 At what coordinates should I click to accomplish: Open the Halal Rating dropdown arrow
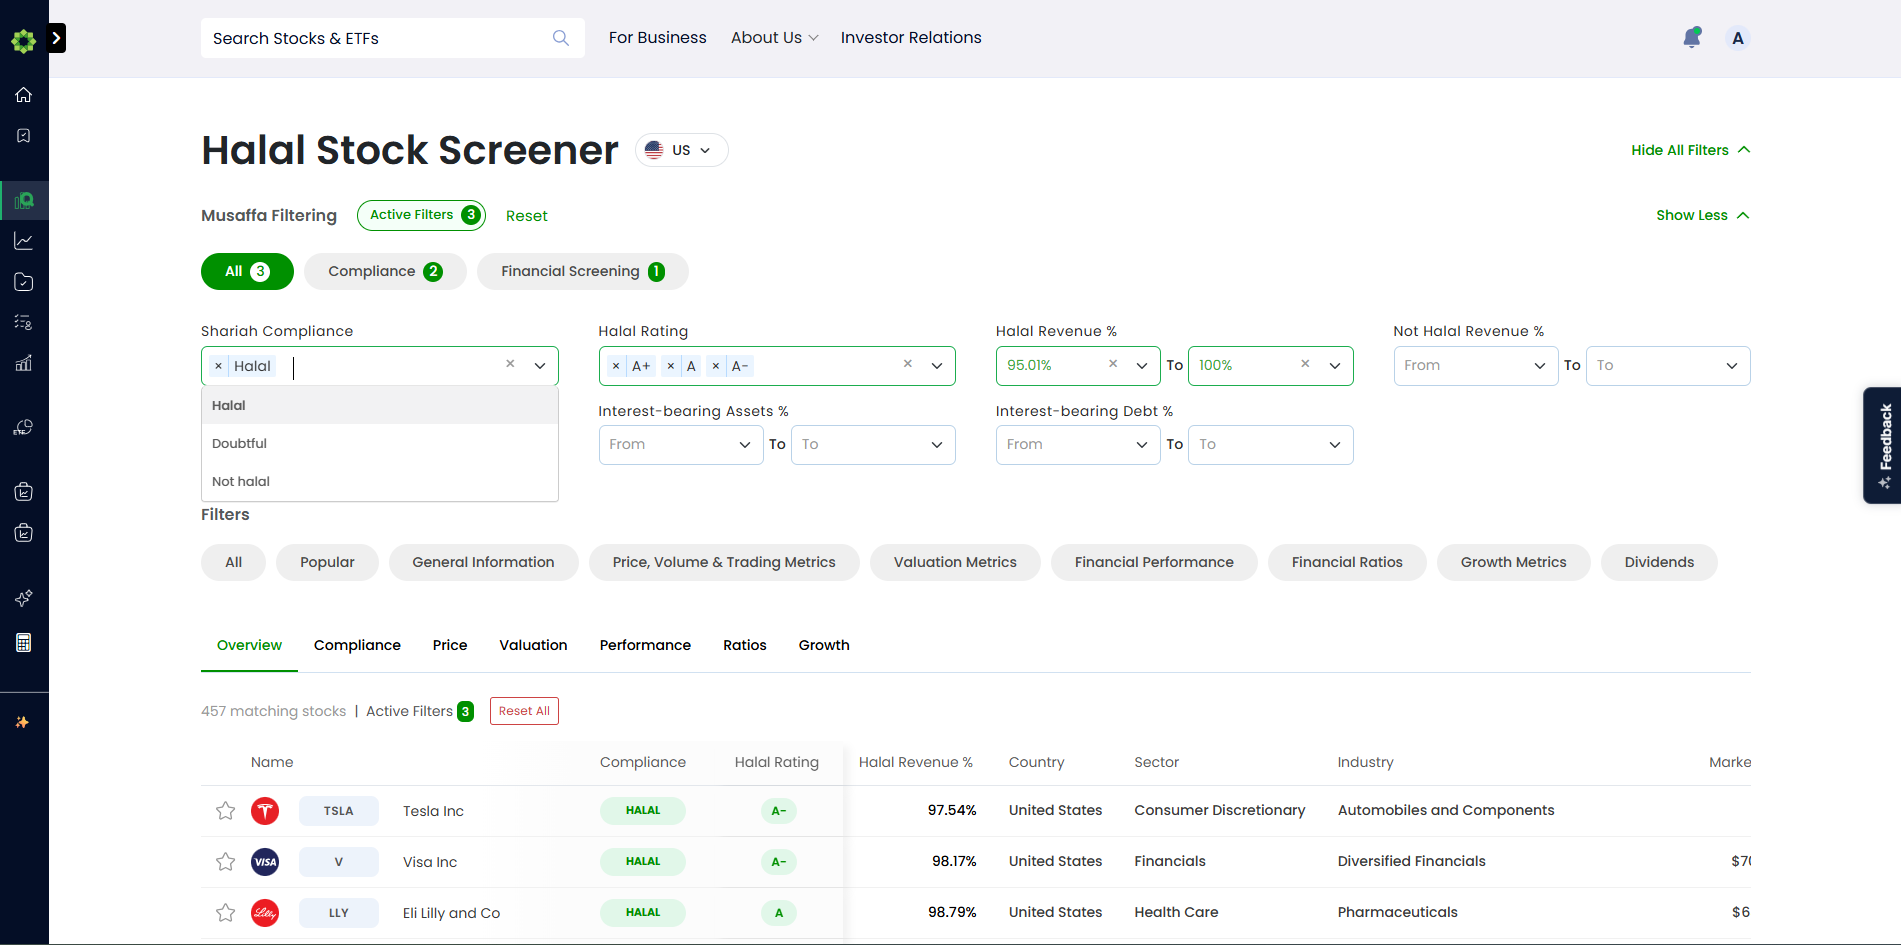(x=937, y=366)
